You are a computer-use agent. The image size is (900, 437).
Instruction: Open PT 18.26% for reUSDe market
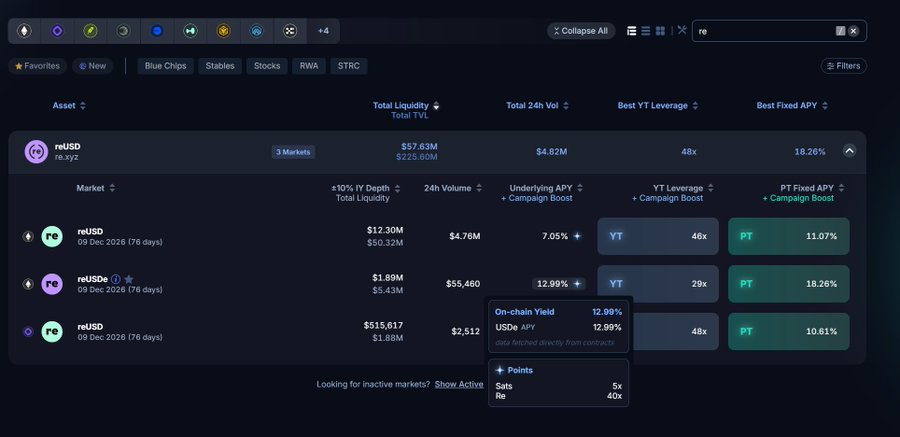click(x=789, y=284)
